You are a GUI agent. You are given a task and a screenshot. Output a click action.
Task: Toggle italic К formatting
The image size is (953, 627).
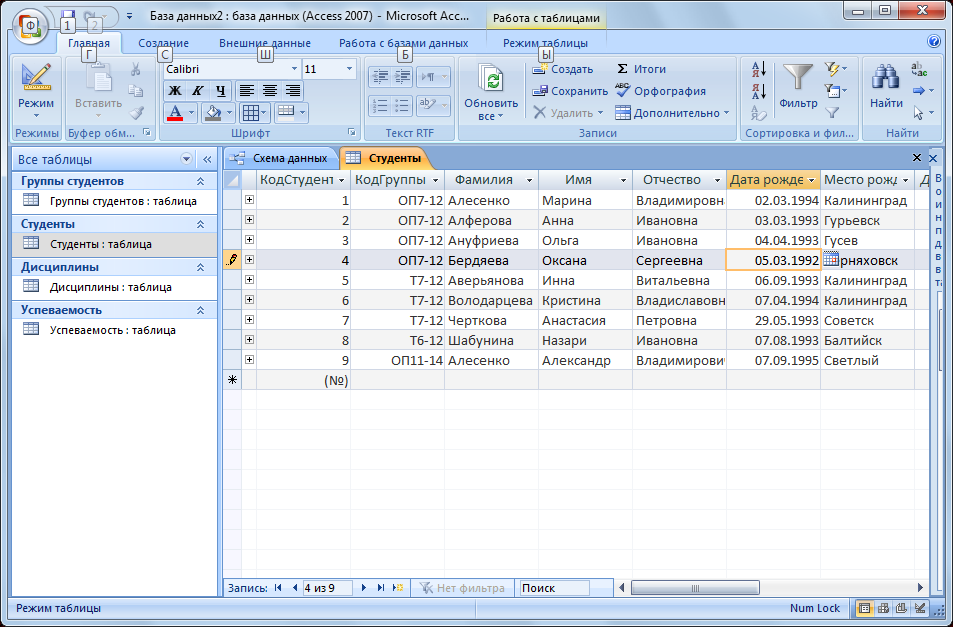tap(198, 91)
